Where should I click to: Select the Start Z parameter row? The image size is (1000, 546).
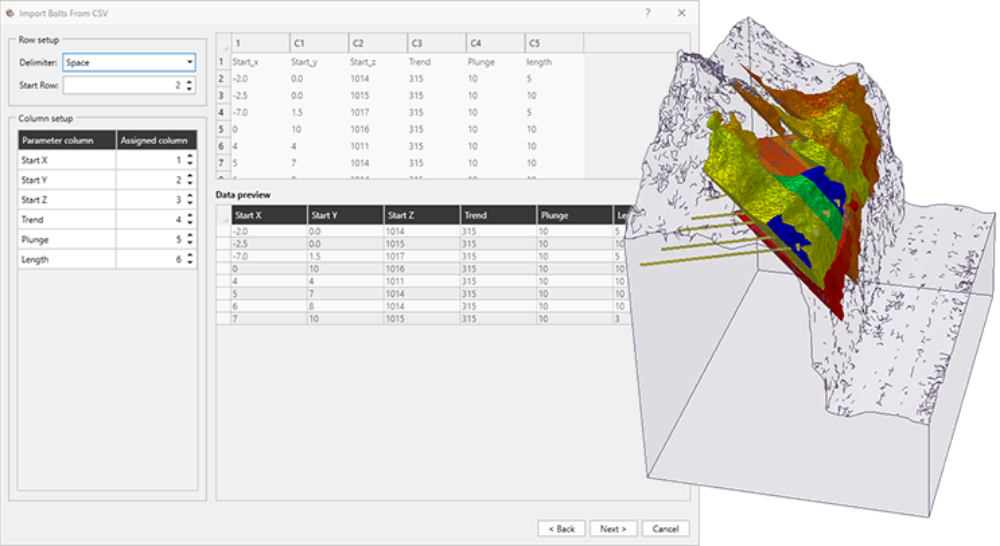pos(67,200)
